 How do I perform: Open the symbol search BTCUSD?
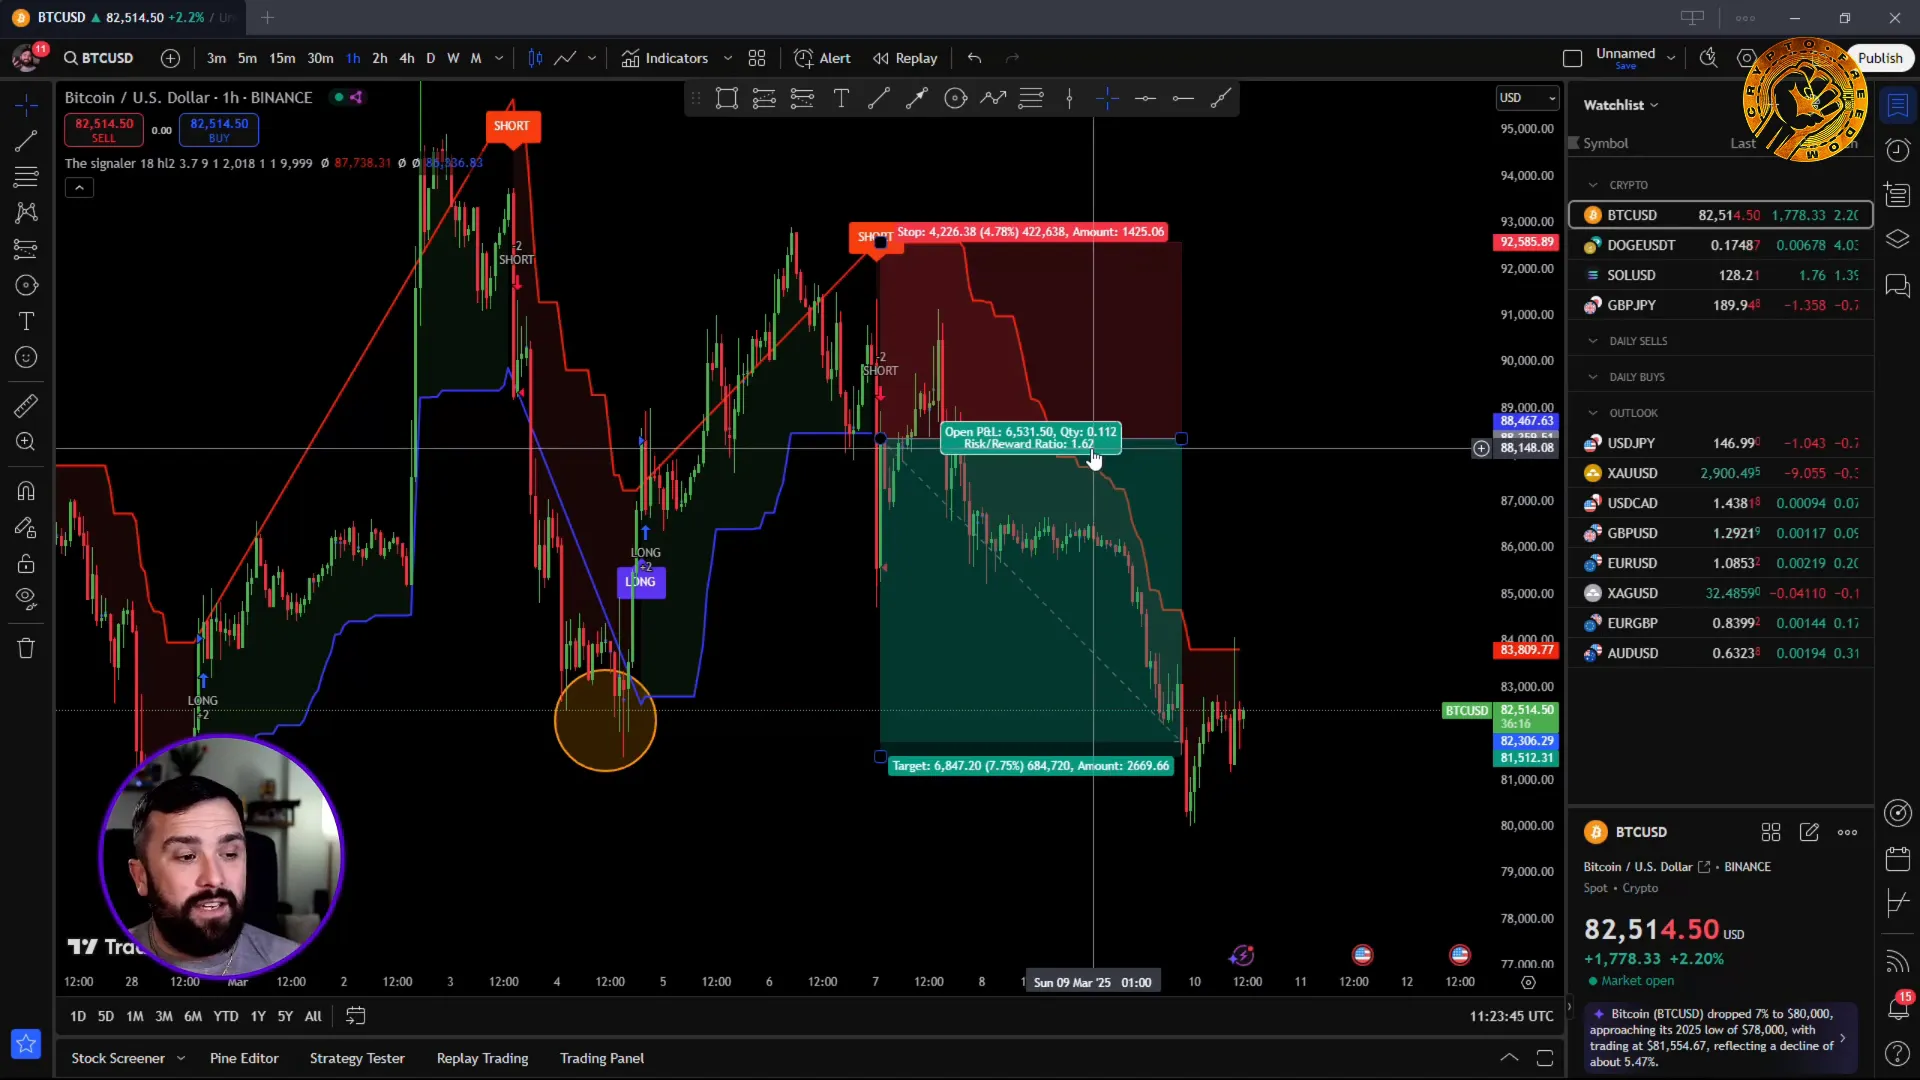pos(99,58)
